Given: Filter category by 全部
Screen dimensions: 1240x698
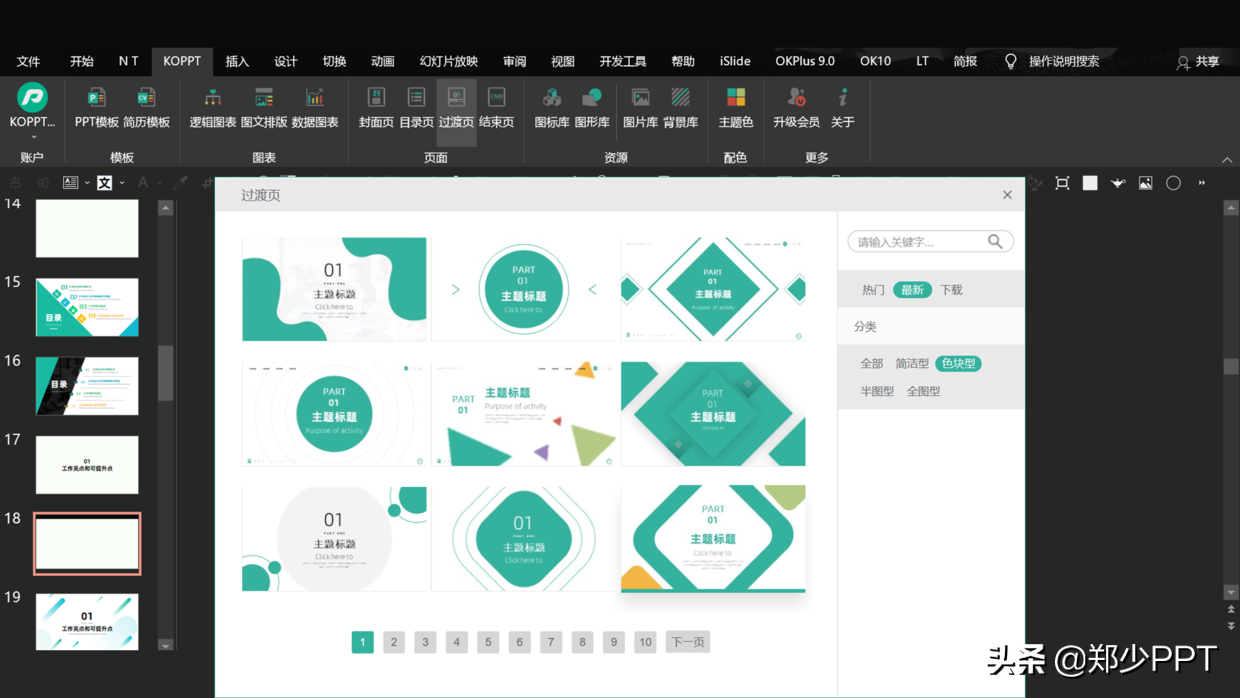Looking at the screenshot, I should pyautogui.click(x=872, y=363).
